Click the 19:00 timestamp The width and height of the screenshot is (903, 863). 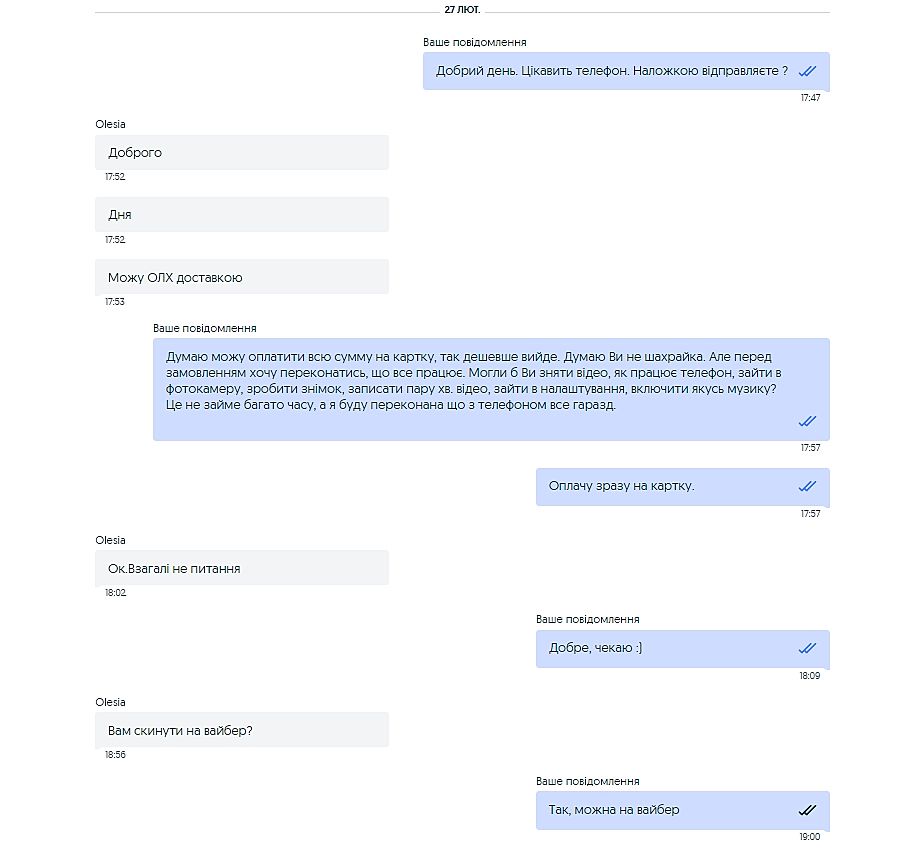pyautogui.click(x=810, y=837)
